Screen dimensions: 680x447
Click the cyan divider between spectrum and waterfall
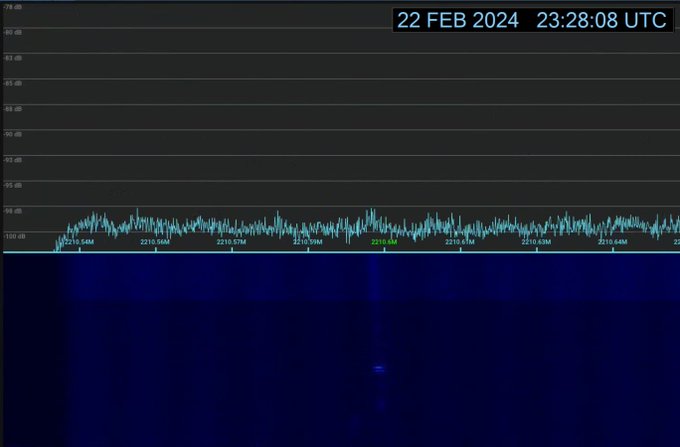340,252
